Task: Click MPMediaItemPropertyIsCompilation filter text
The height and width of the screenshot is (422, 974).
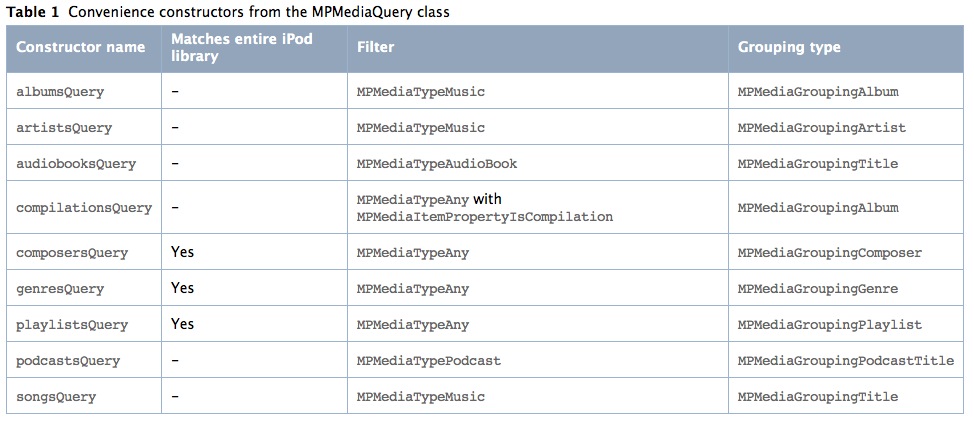Action: tap(485, 217)
